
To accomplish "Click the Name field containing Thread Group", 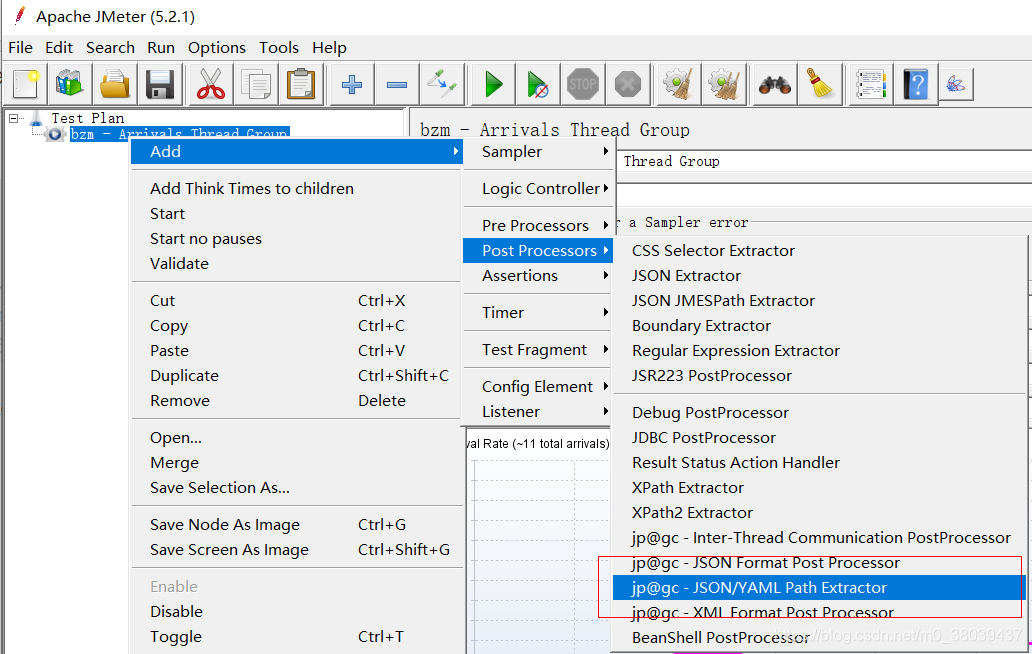I will 824,161.
